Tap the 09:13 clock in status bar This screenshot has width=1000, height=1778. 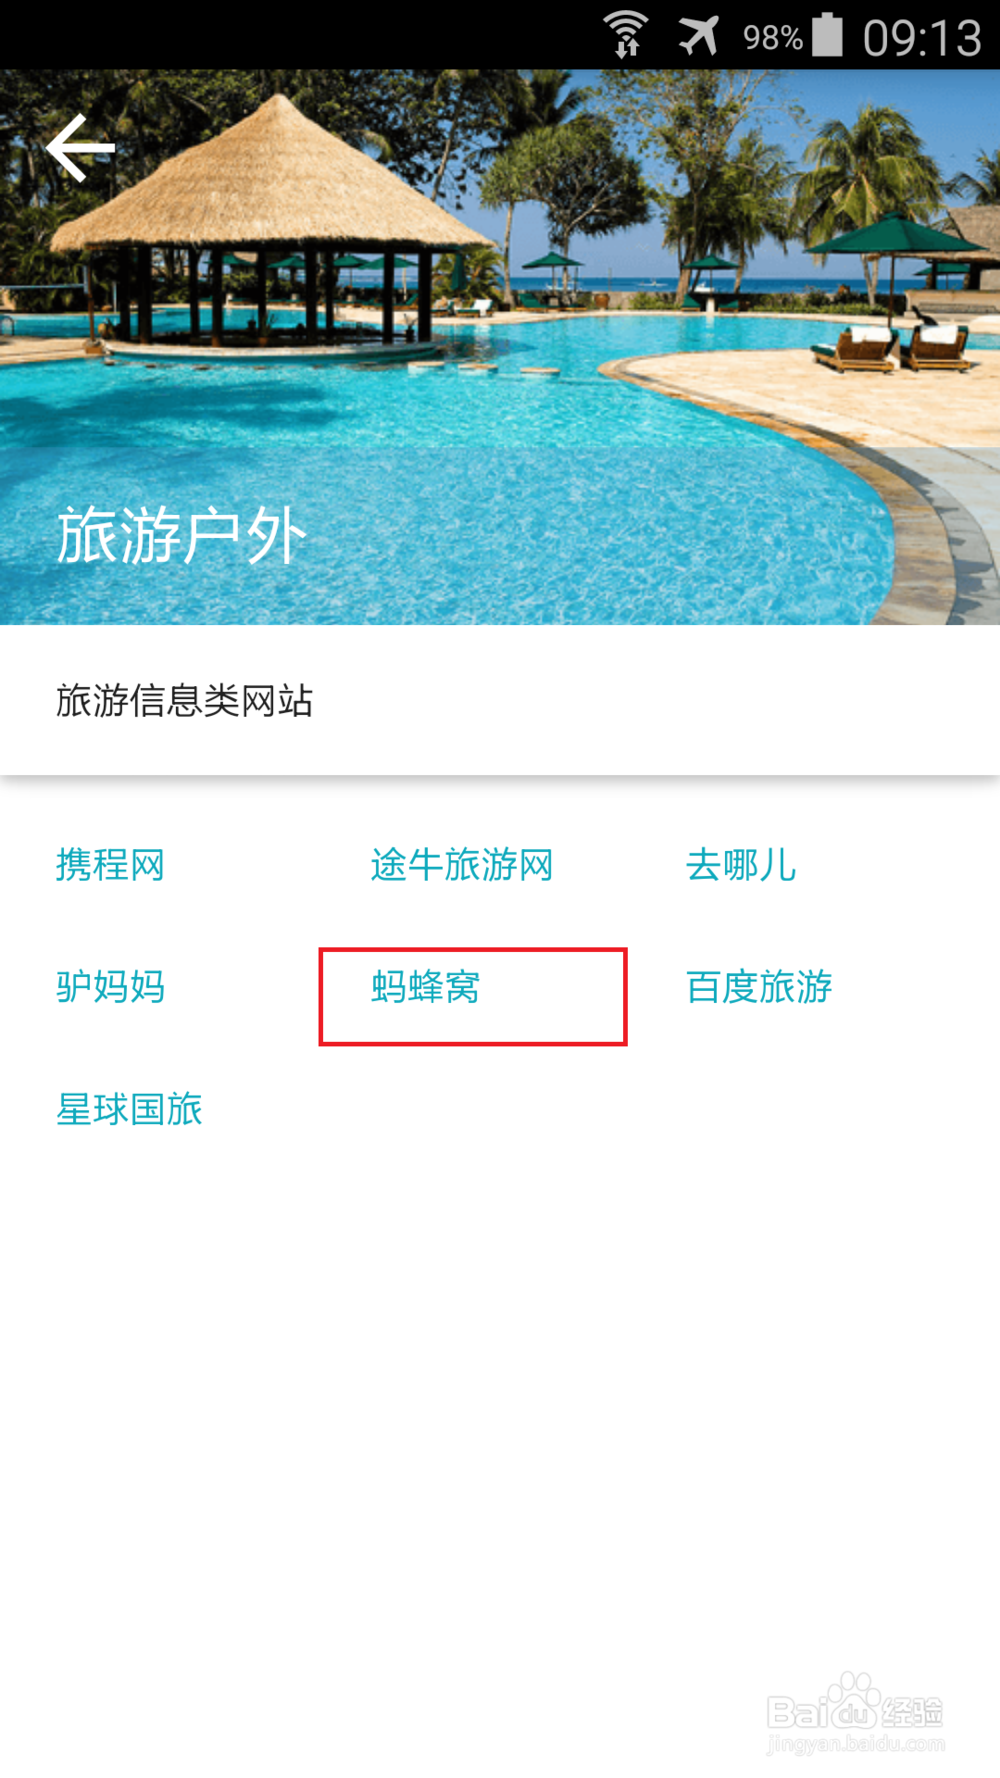coord(922,38)
